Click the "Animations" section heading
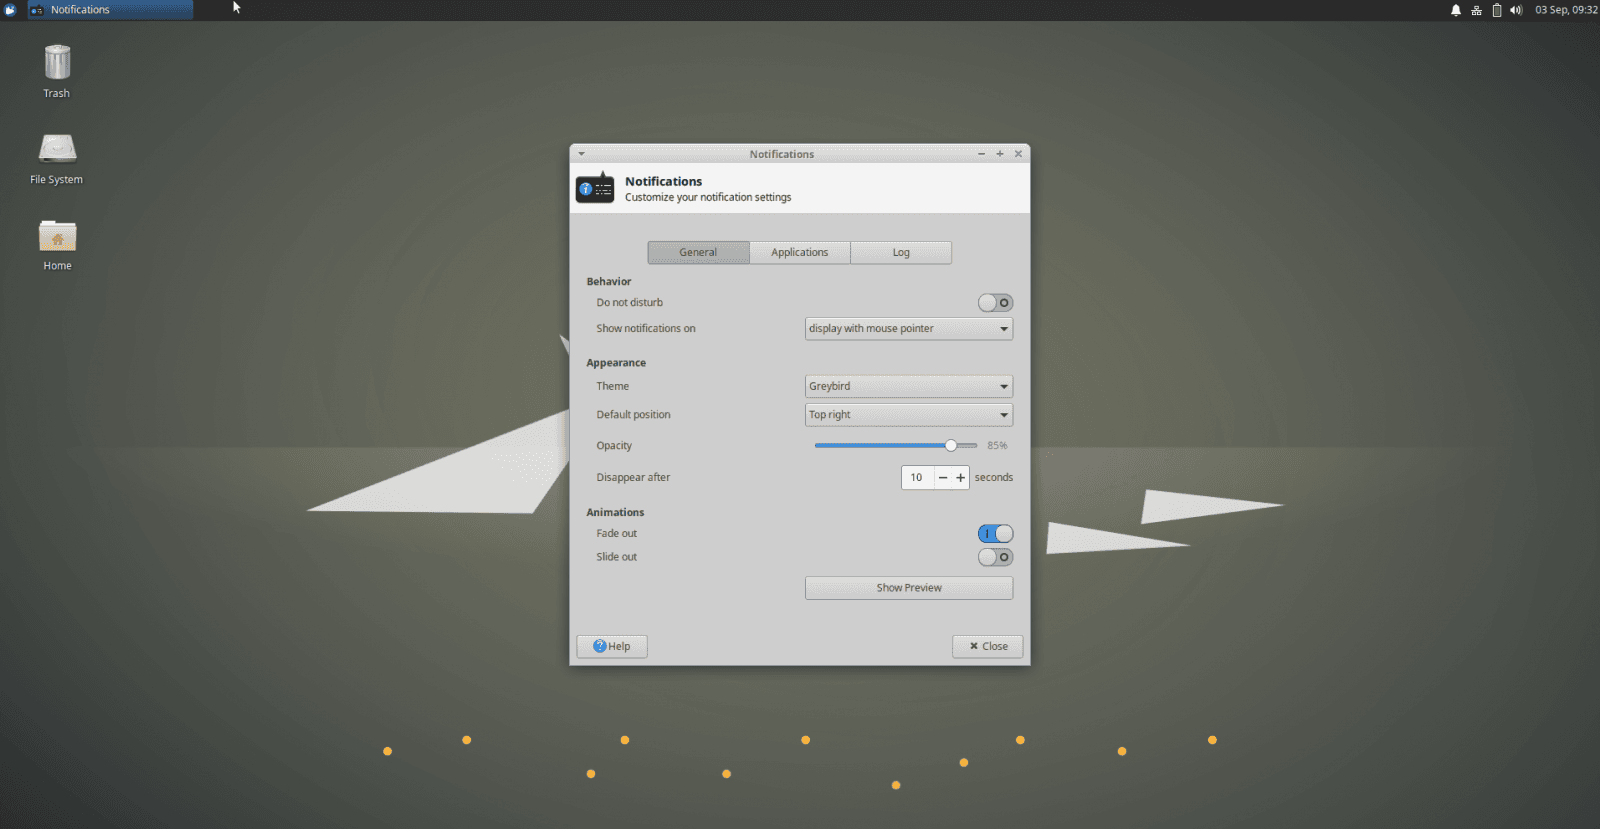This screenshot has width=1600, height=829. (615, 513)
